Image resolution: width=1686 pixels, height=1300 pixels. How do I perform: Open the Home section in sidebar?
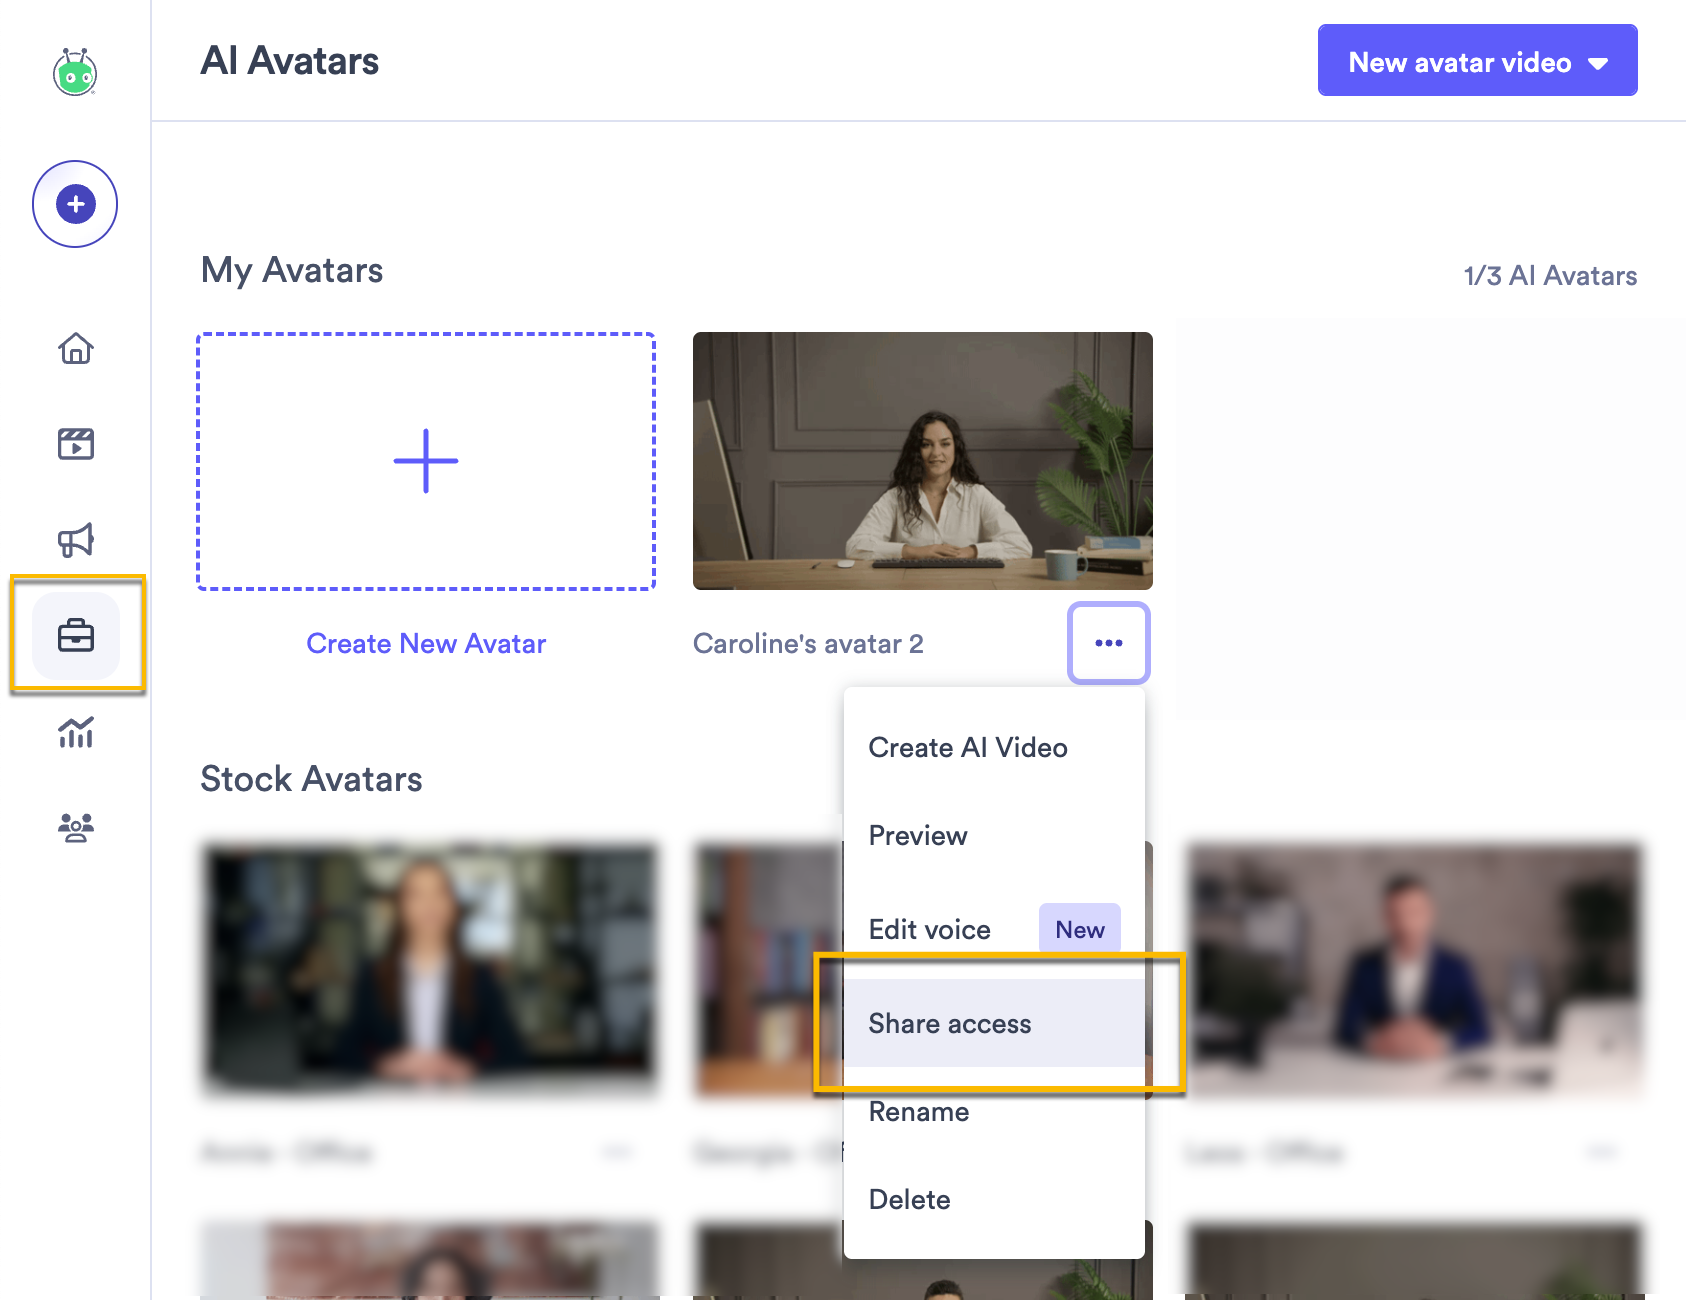[74, 349]
